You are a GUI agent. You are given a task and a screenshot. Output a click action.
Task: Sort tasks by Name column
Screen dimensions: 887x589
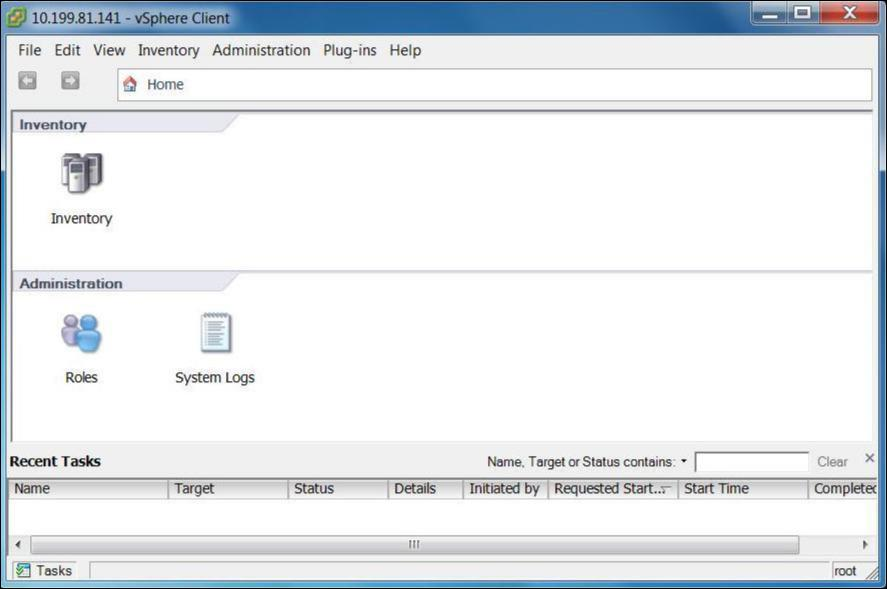coord(88,489)
